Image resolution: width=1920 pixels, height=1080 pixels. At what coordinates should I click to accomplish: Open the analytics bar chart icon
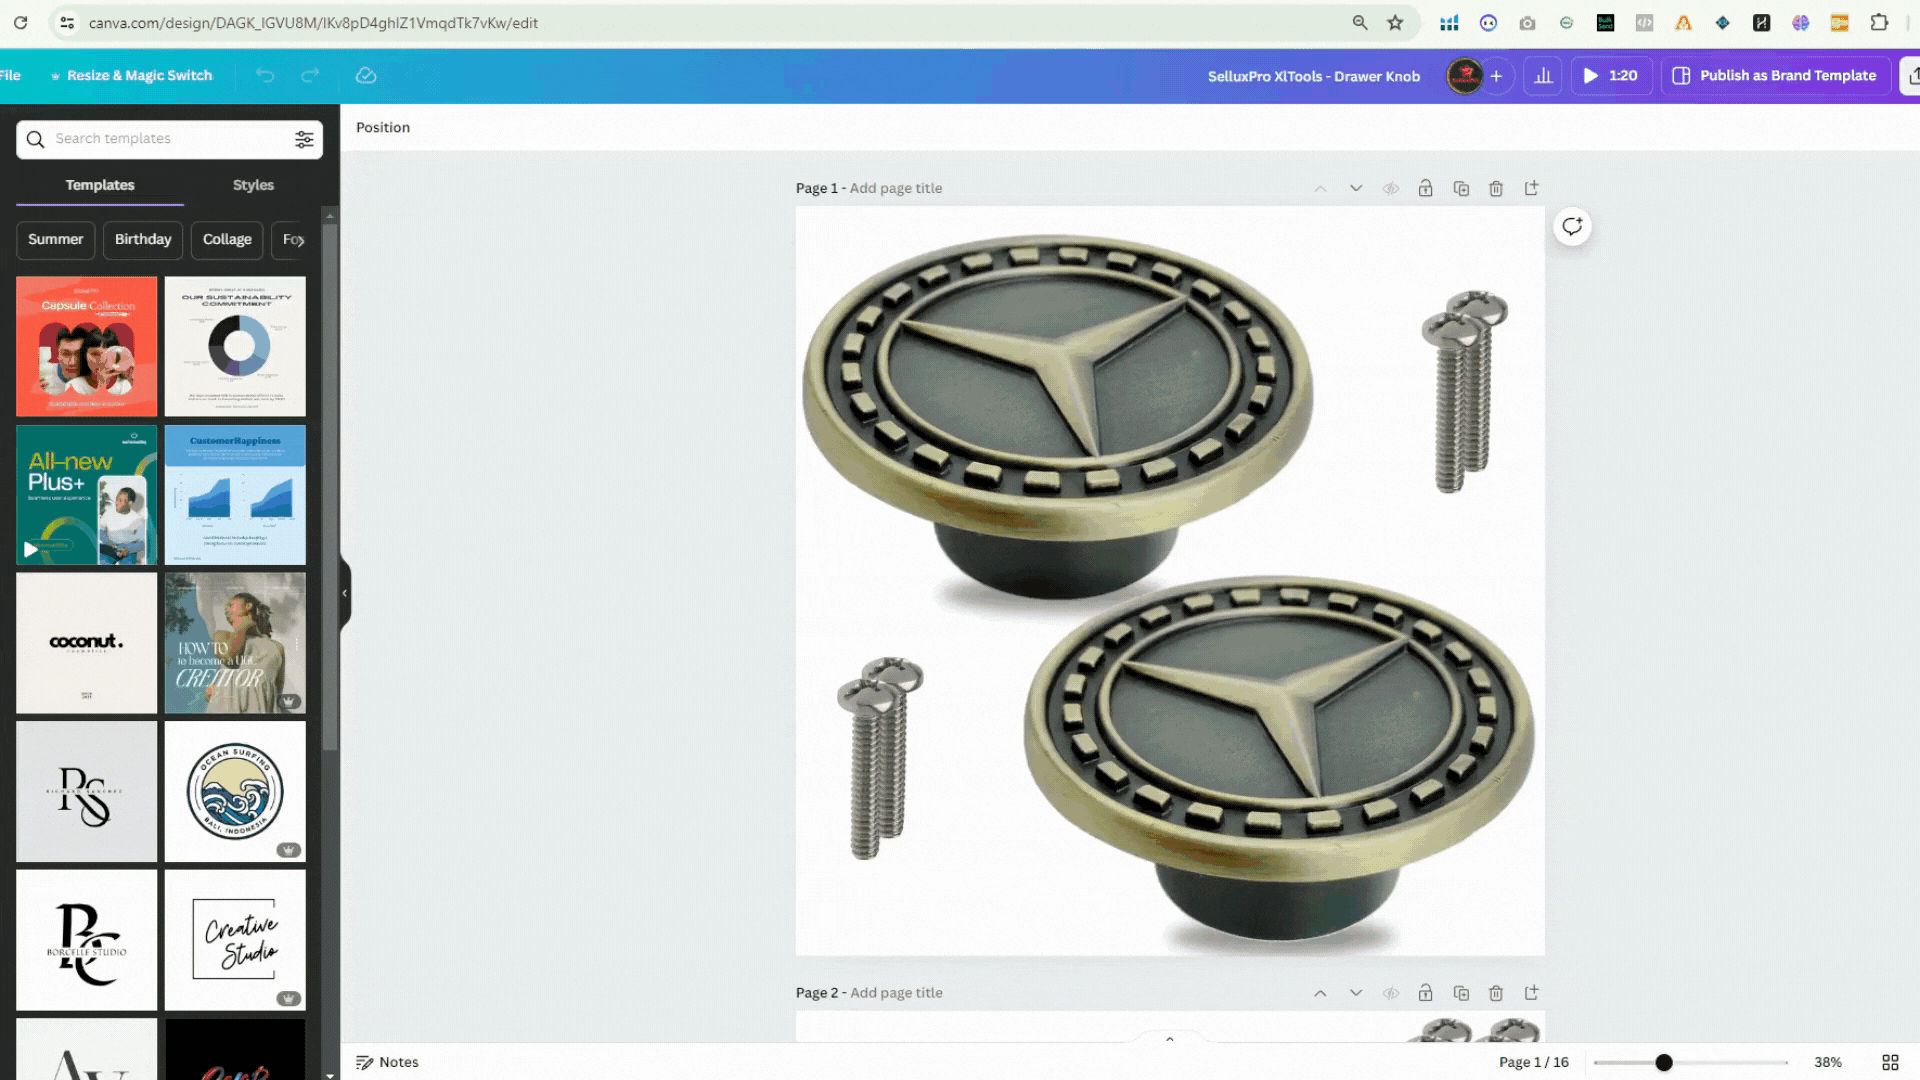pyautogui.click(x=1543, y=75)
